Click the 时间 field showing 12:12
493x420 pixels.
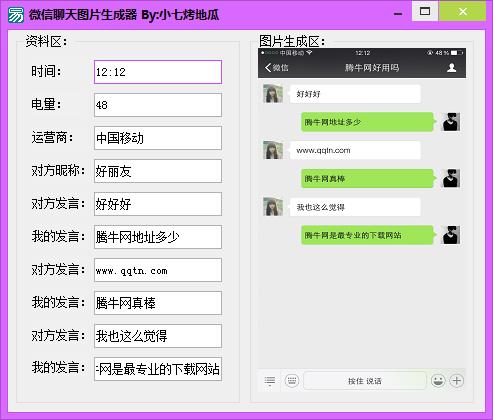coord(158,72)
